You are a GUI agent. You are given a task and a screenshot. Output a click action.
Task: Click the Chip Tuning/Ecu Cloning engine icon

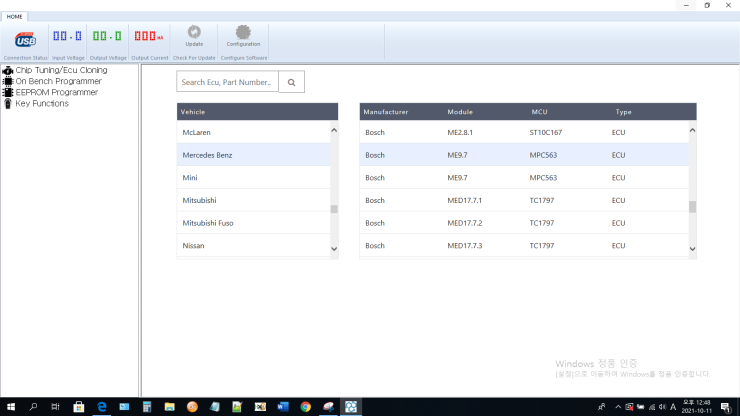pyautogui.click(x=8, y=70)
